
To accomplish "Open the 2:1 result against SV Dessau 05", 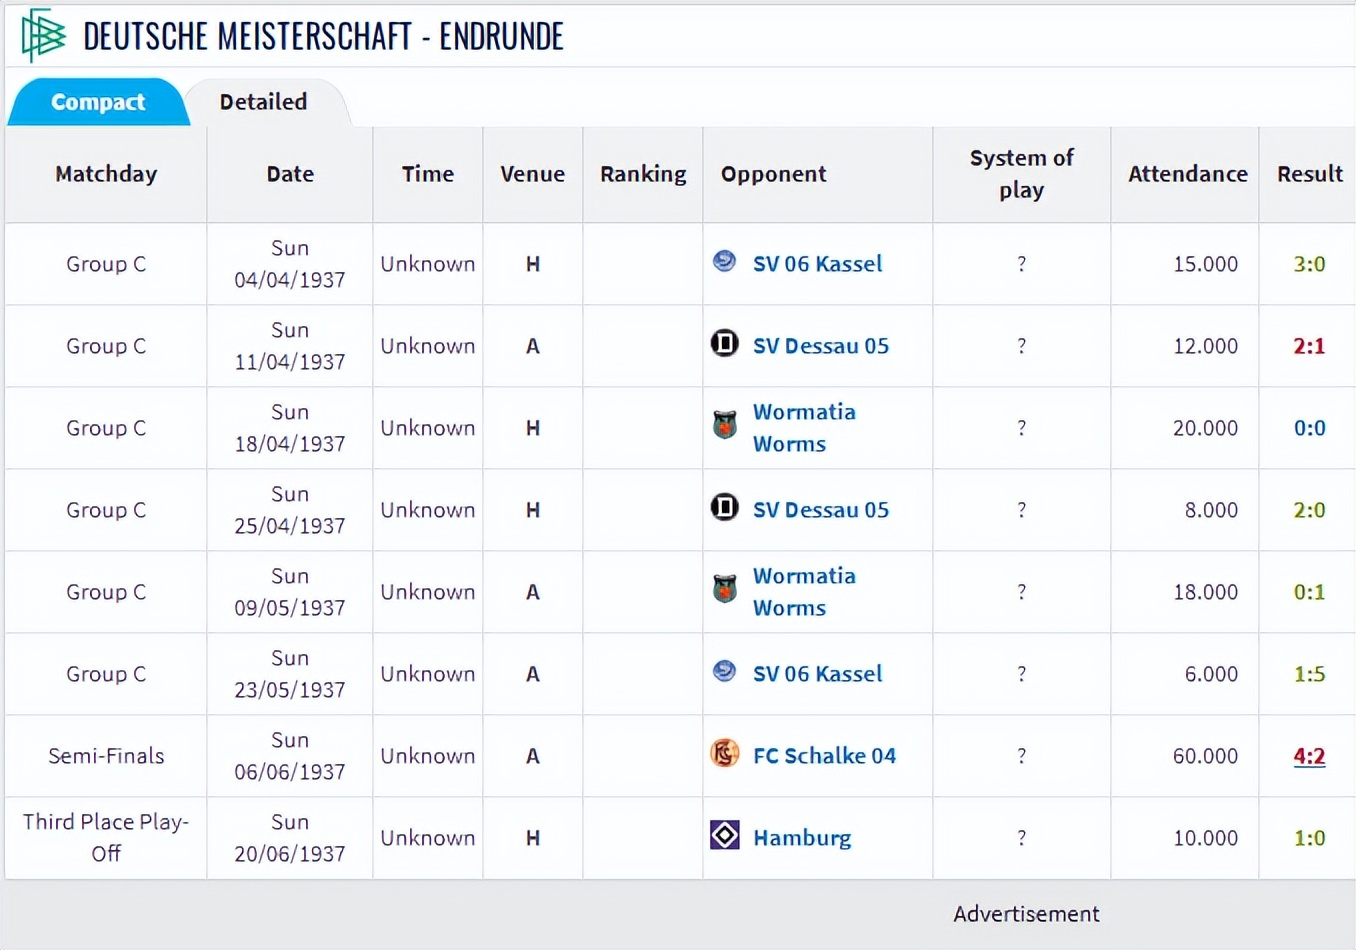I will pyautogui.click(x=1309, y=346).
